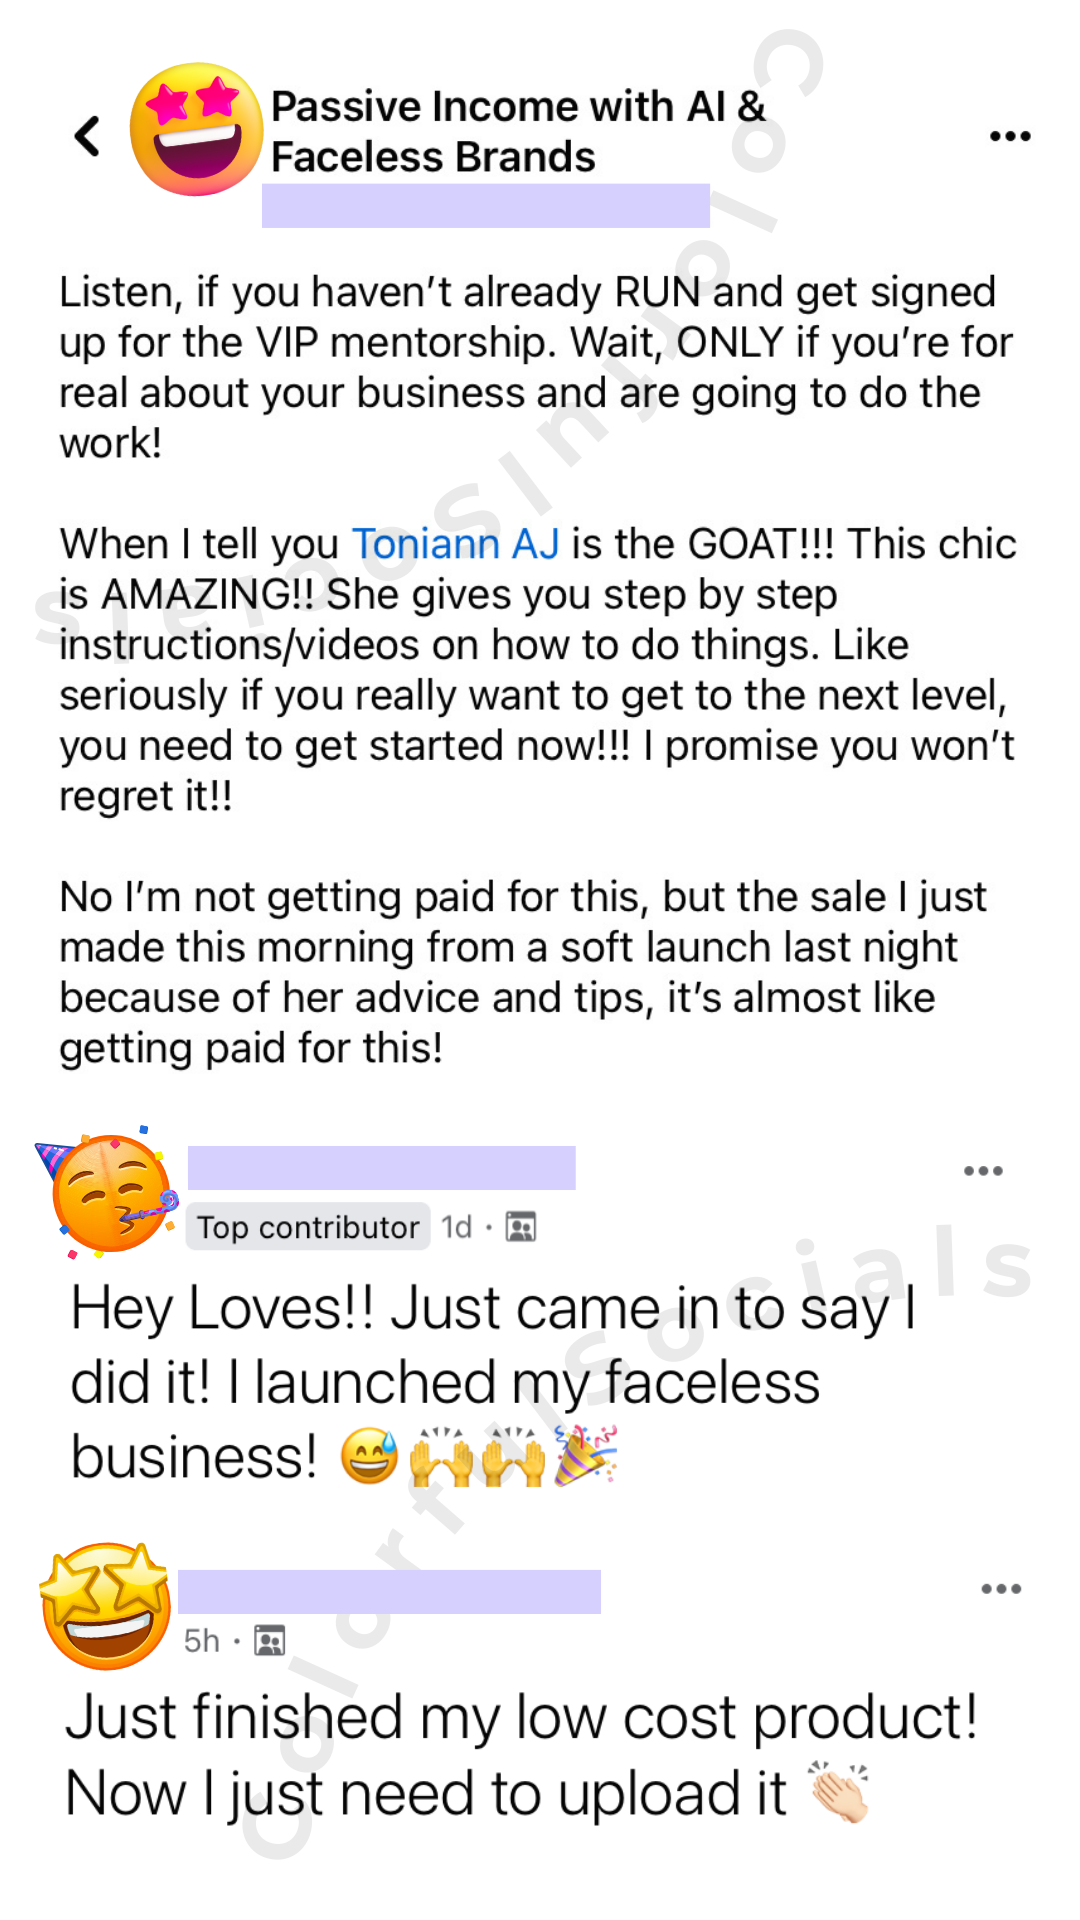Select the redacted author name under group title
Viewport: 1080px width, 1920px height.
point(486,206)
